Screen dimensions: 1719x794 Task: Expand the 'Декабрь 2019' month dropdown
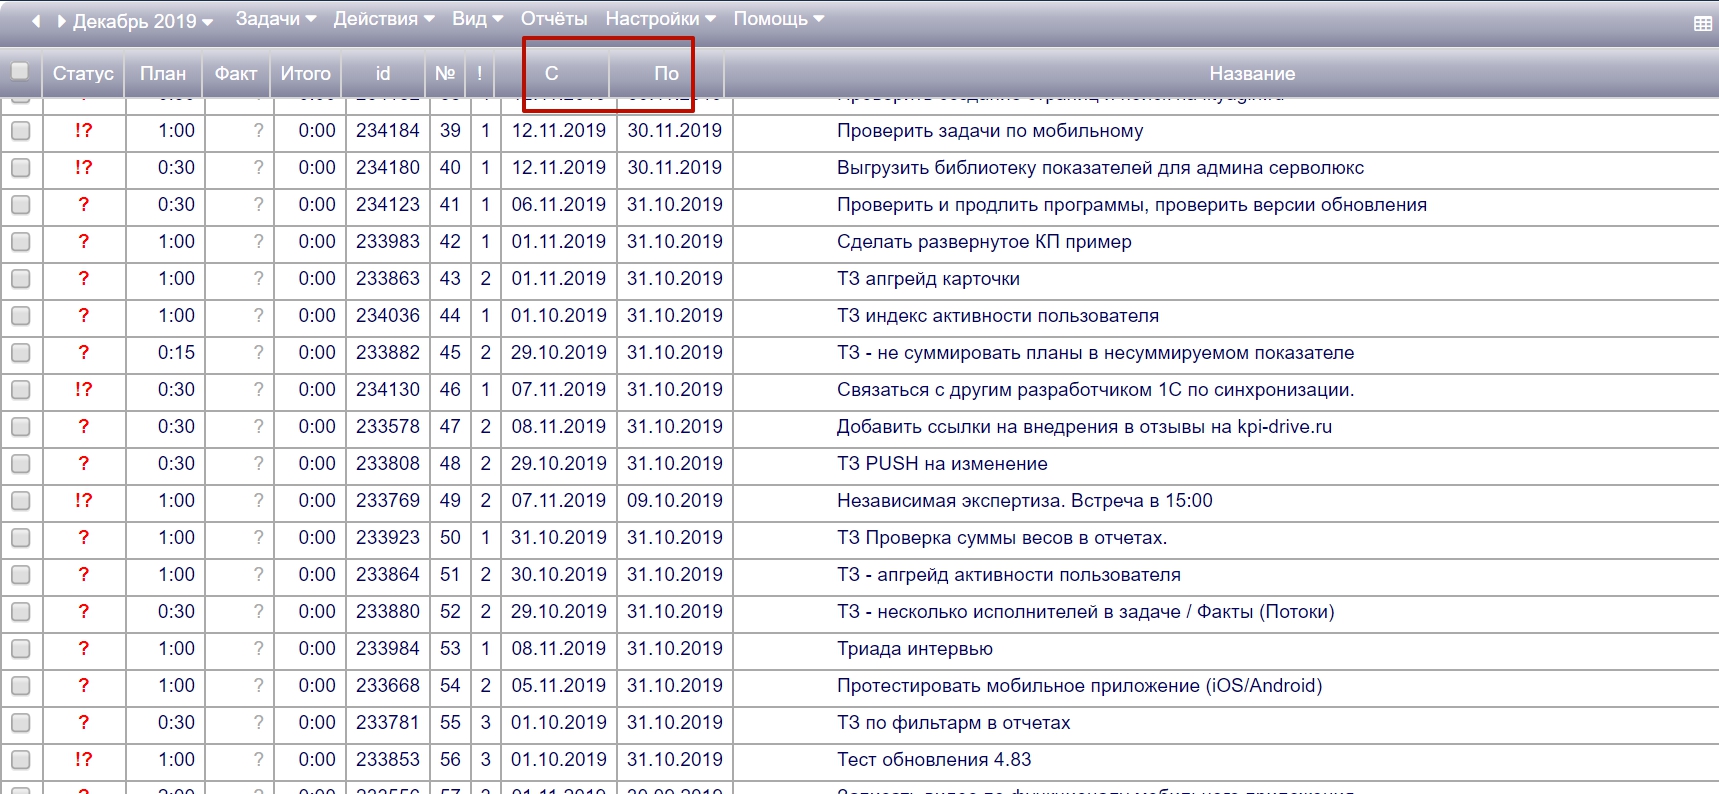pyautogui.click(x=142, y=21)
